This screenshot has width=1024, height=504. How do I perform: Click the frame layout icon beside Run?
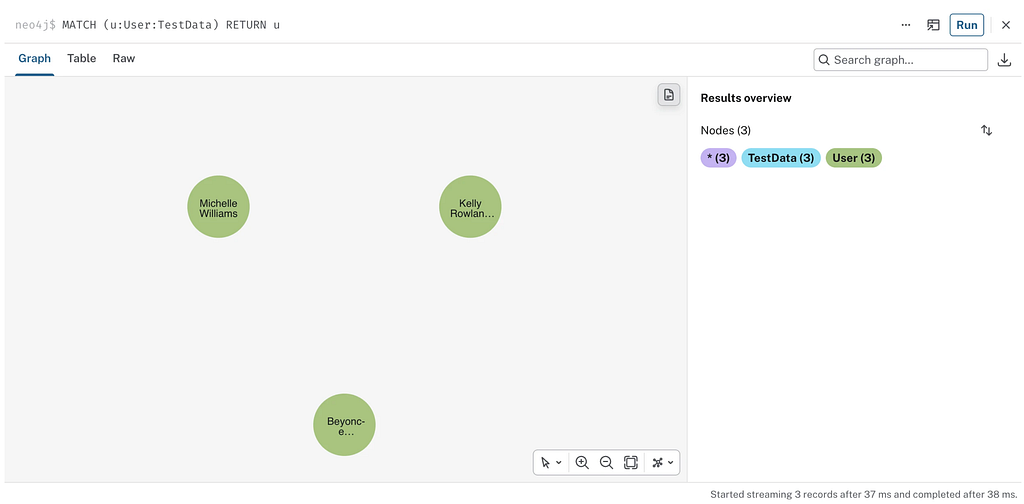[x=933, y=25]
